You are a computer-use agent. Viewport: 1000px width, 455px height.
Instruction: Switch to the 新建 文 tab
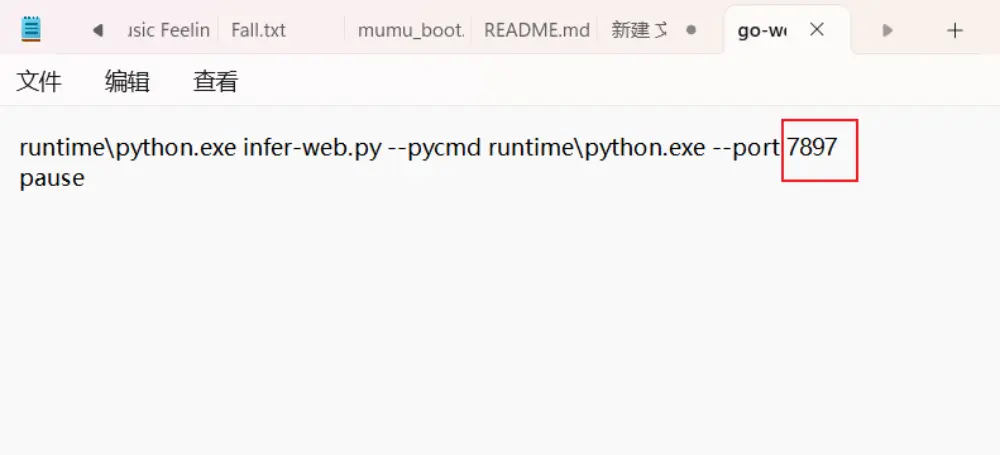(638, 30)
